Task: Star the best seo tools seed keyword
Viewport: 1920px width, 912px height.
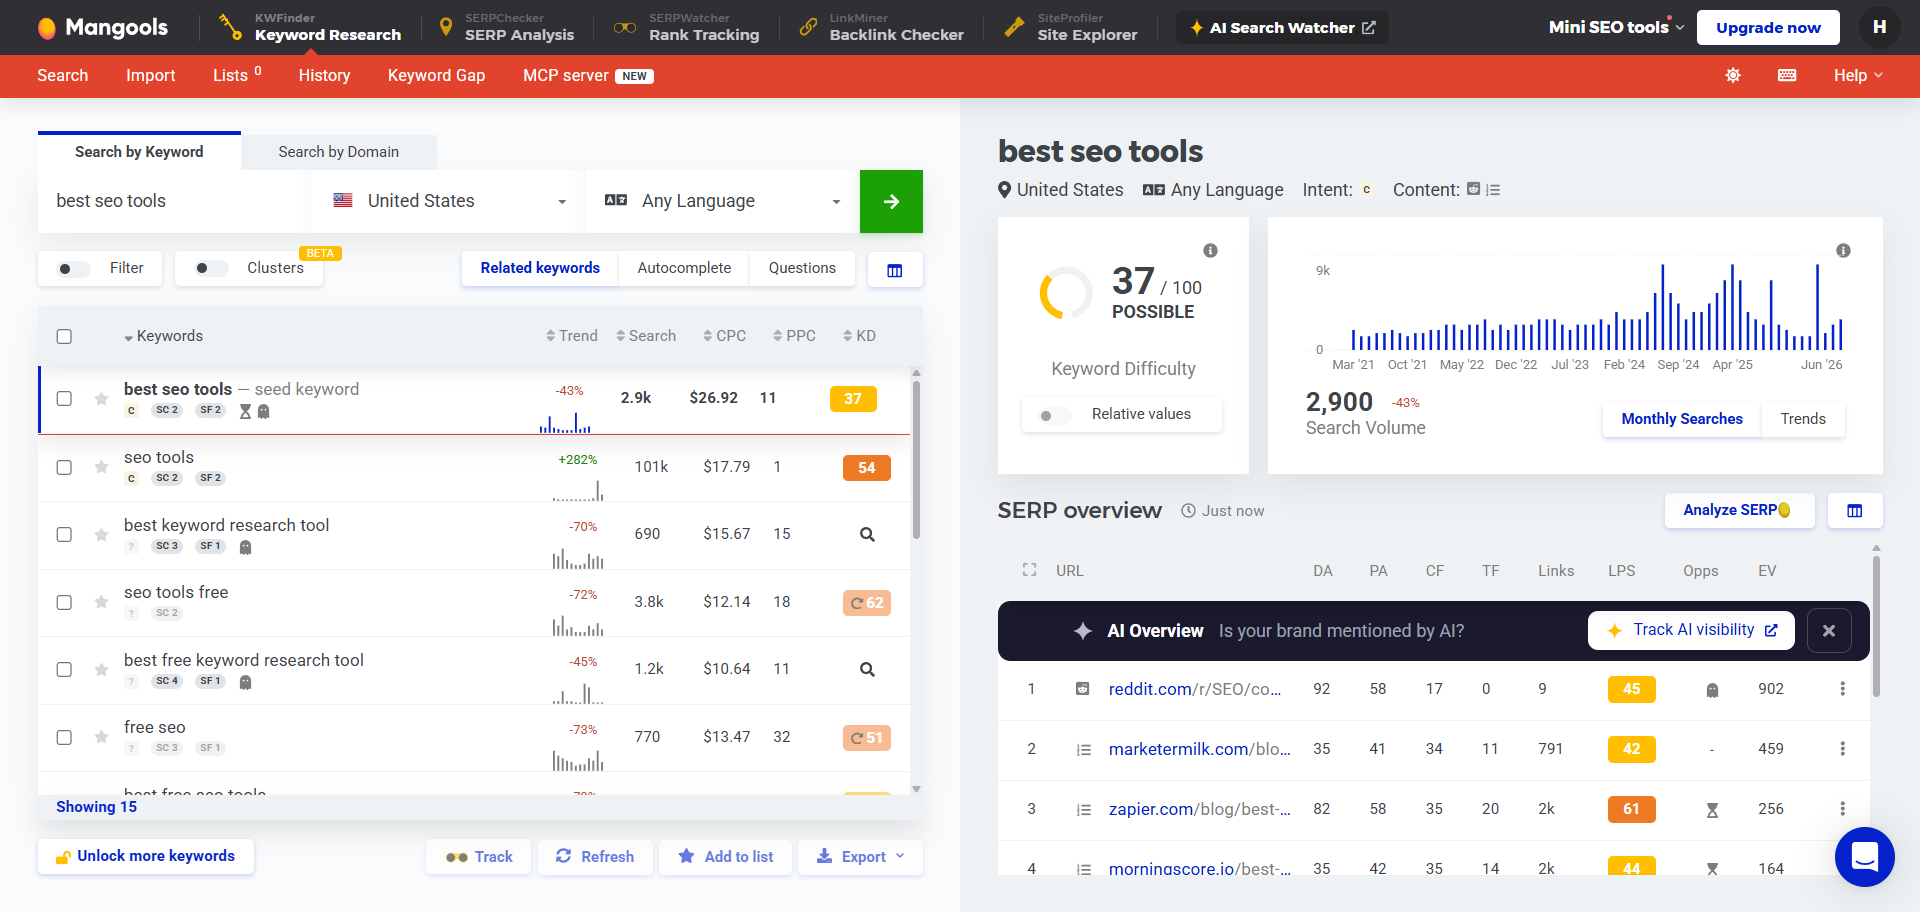Action: (x=101, y=399)
